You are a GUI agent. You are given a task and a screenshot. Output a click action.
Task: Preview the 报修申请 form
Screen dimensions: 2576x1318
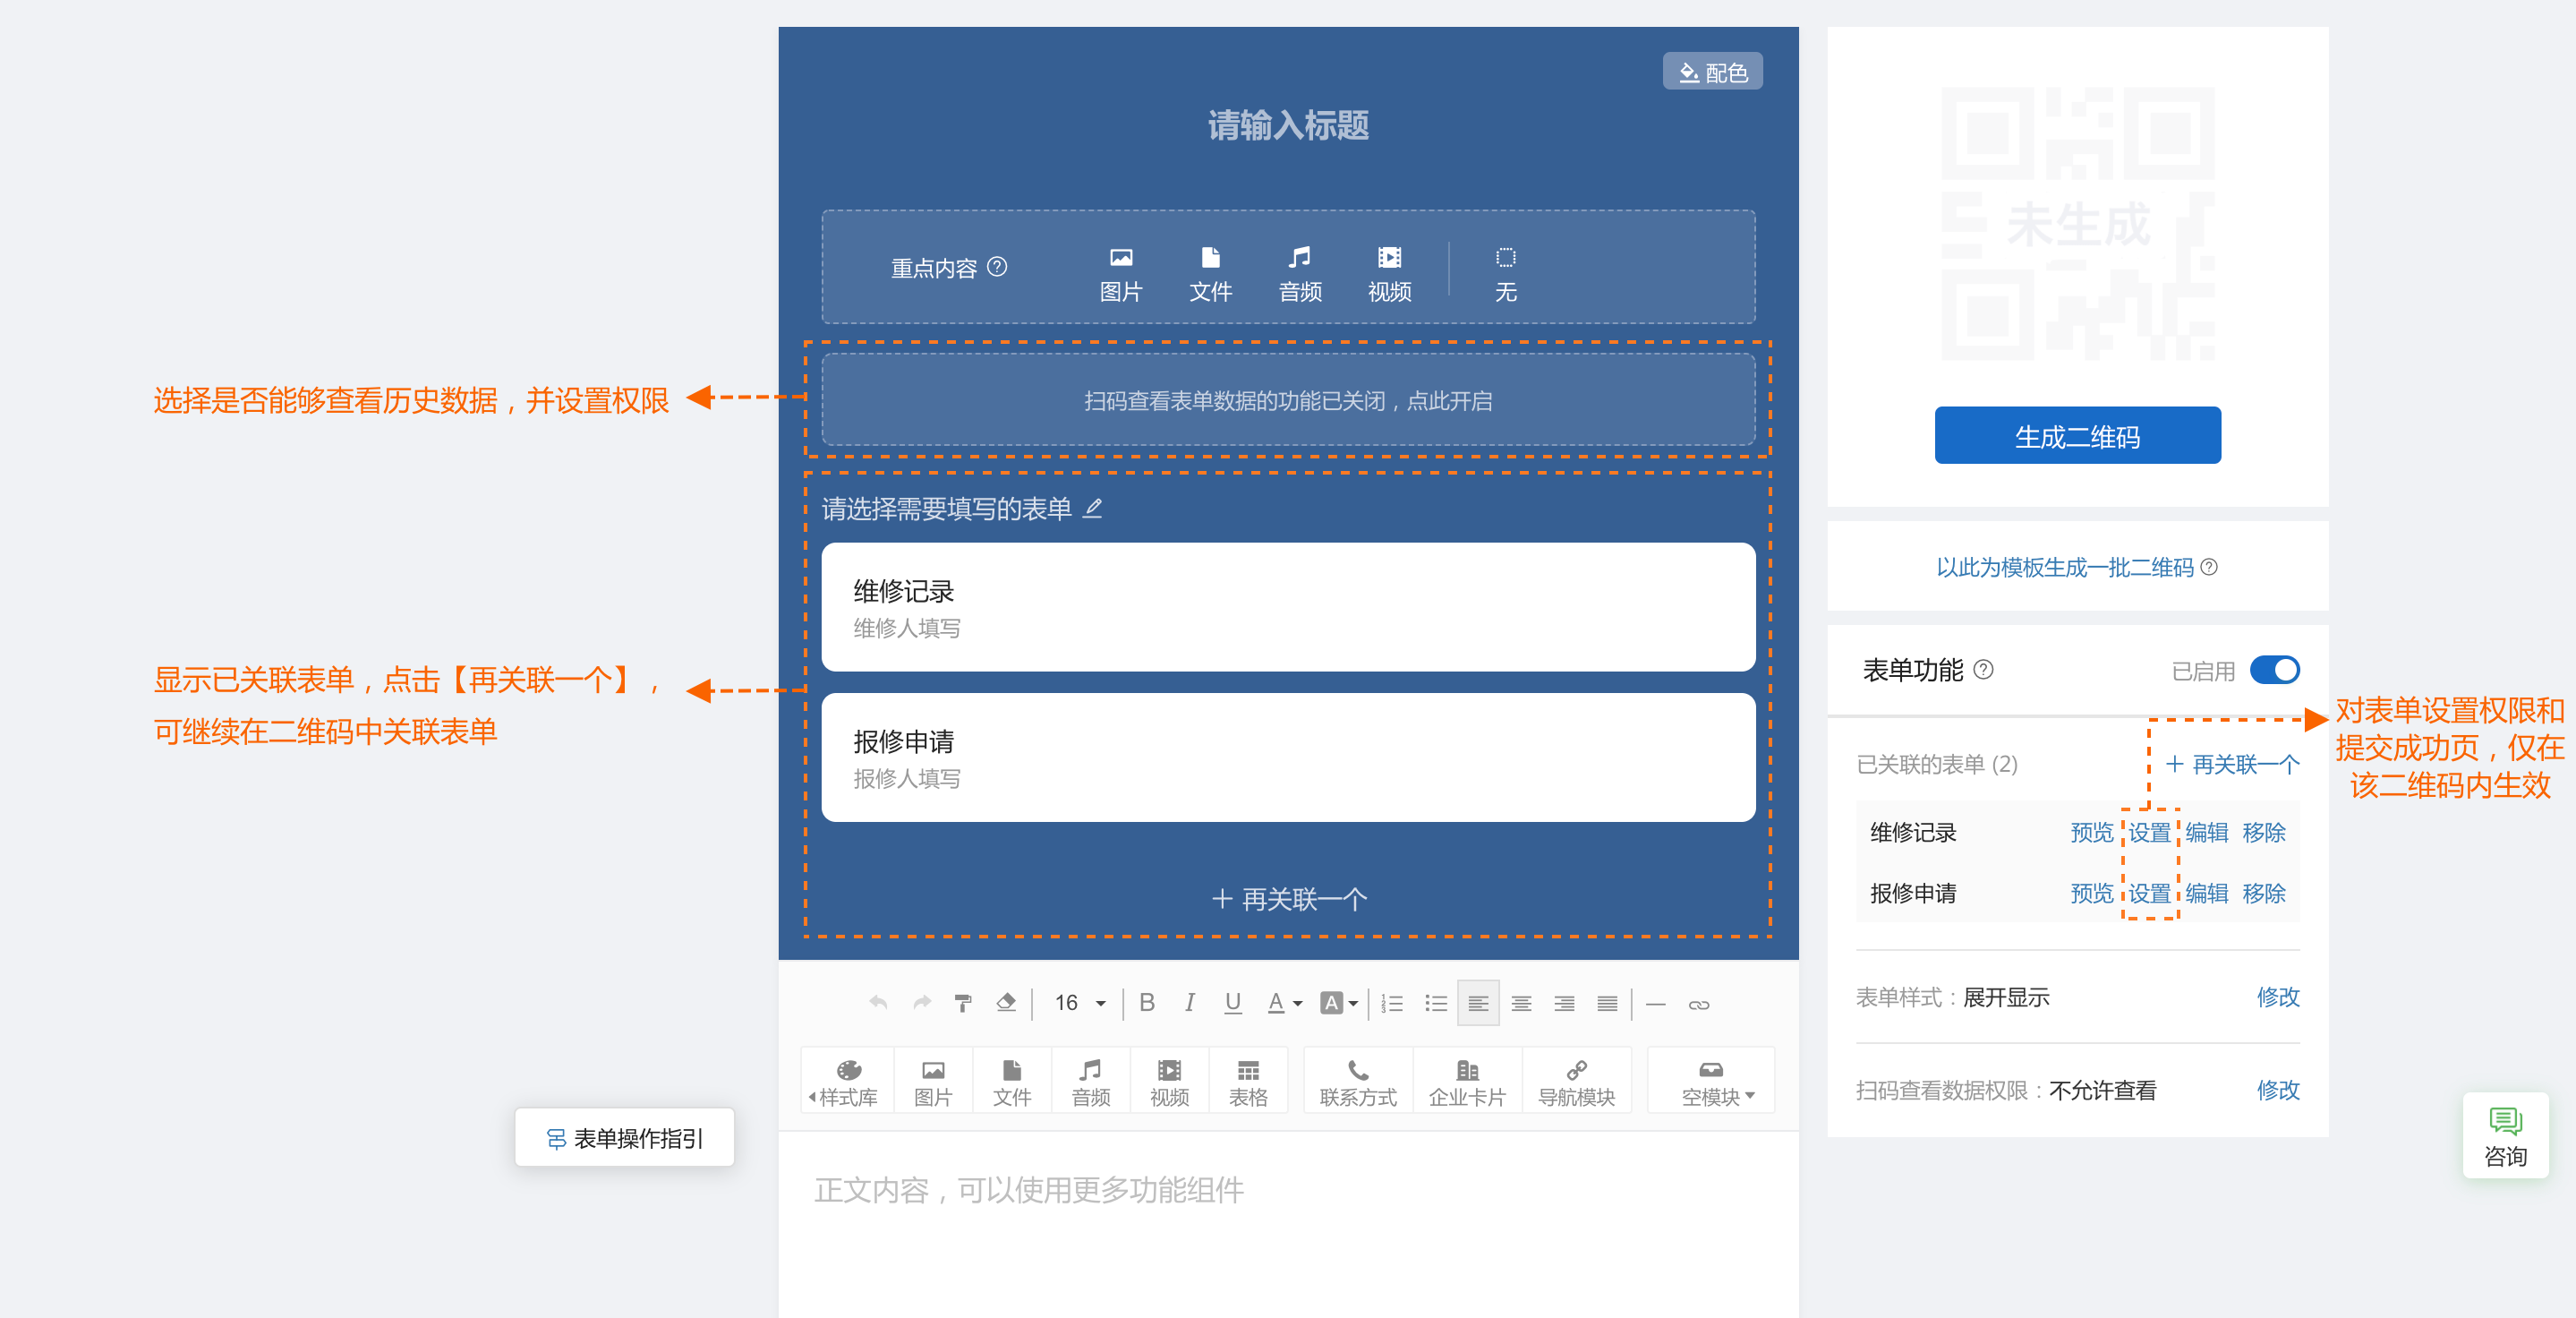point(2091,893)
